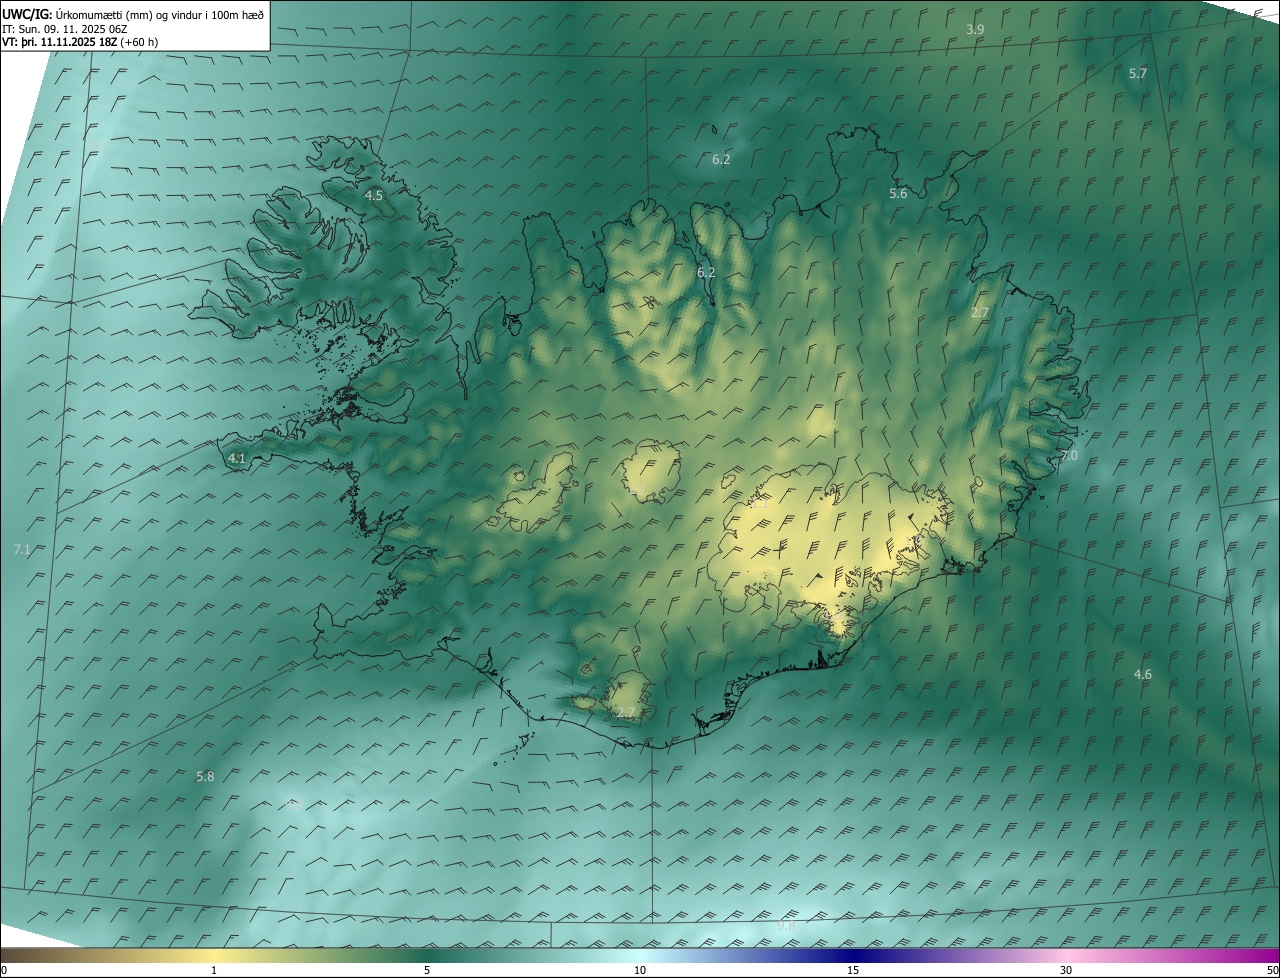
Task: Click the '0' tick label on the color scale
Action: (x=4, y=971)
